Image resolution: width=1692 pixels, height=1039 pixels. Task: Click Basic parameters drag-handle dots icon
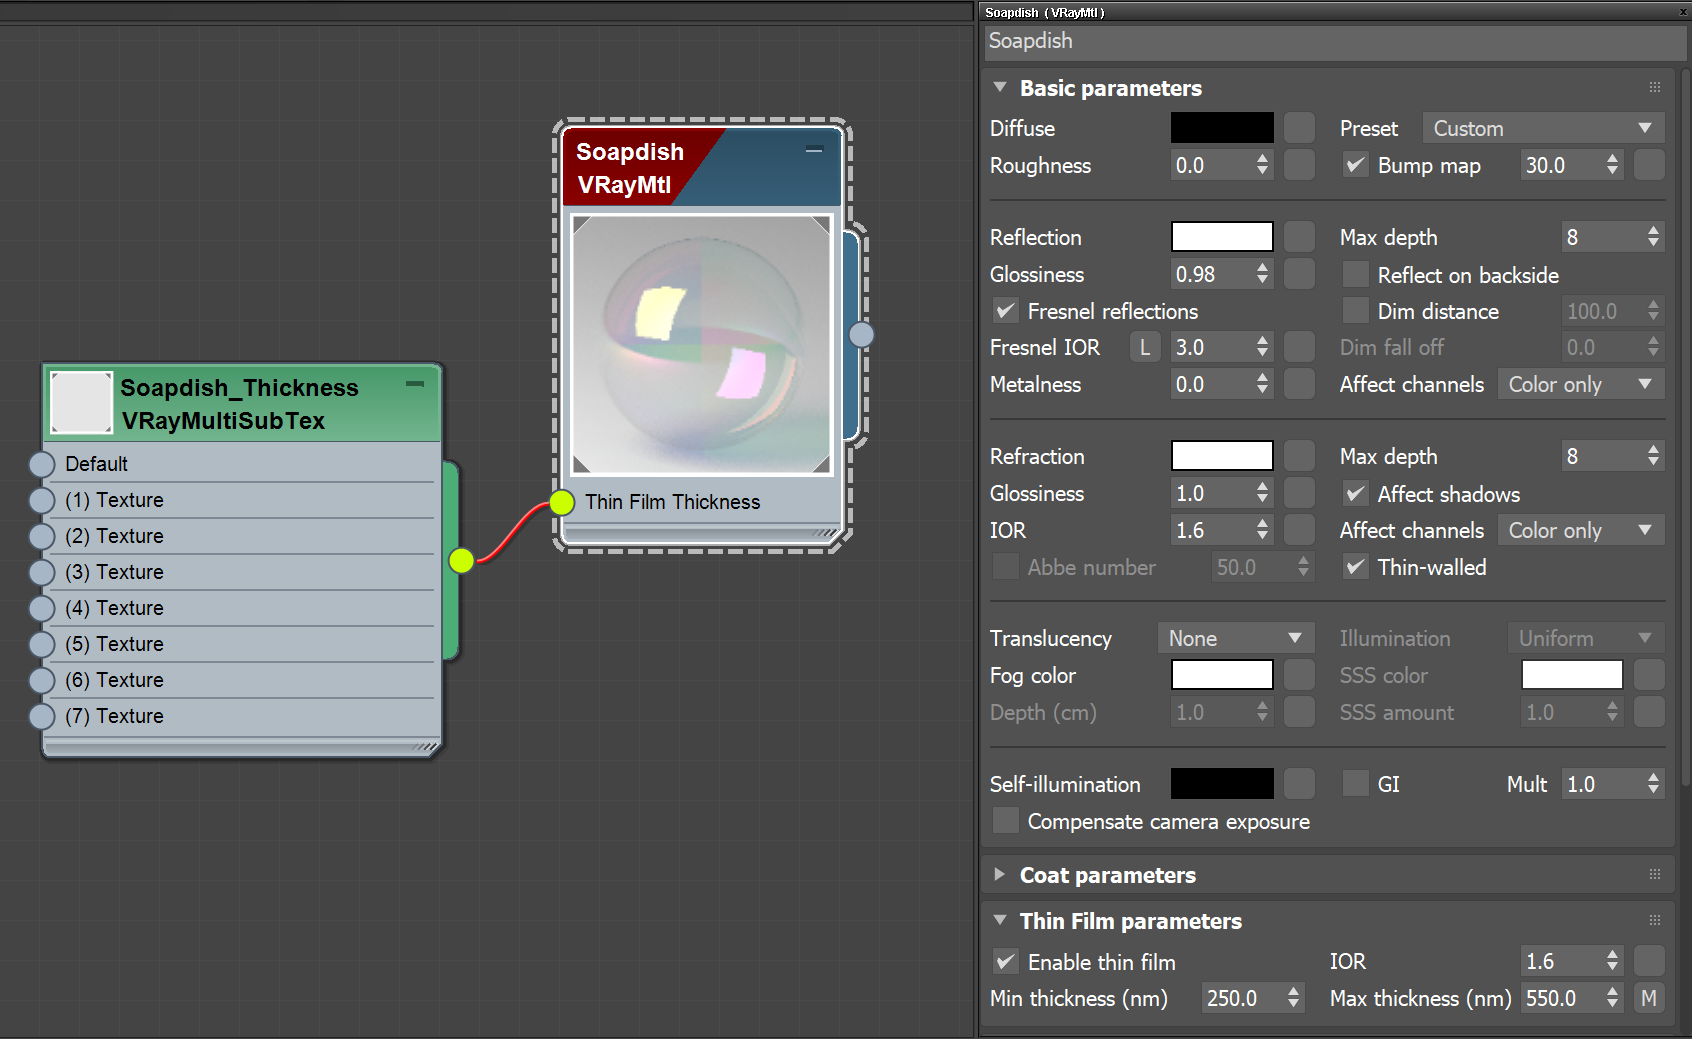(x=1654, y=87)
